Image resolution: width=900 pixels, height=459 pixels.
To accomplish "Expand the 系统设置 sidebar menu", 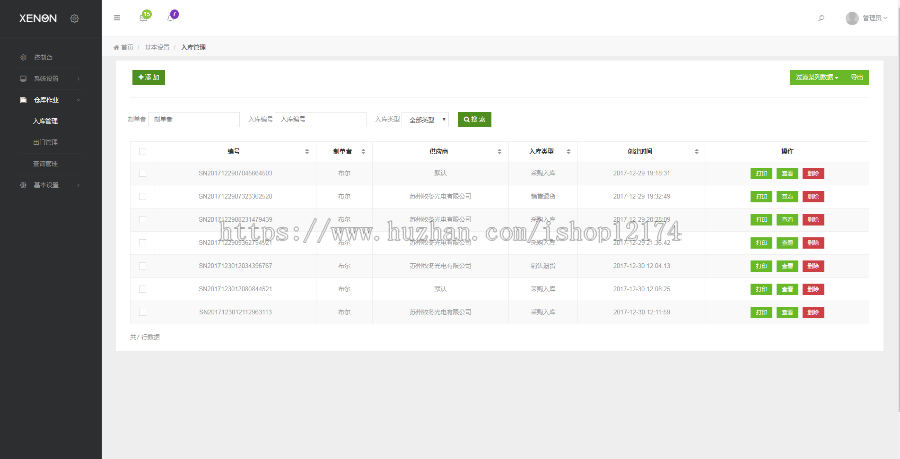I will tap(51, 79).
